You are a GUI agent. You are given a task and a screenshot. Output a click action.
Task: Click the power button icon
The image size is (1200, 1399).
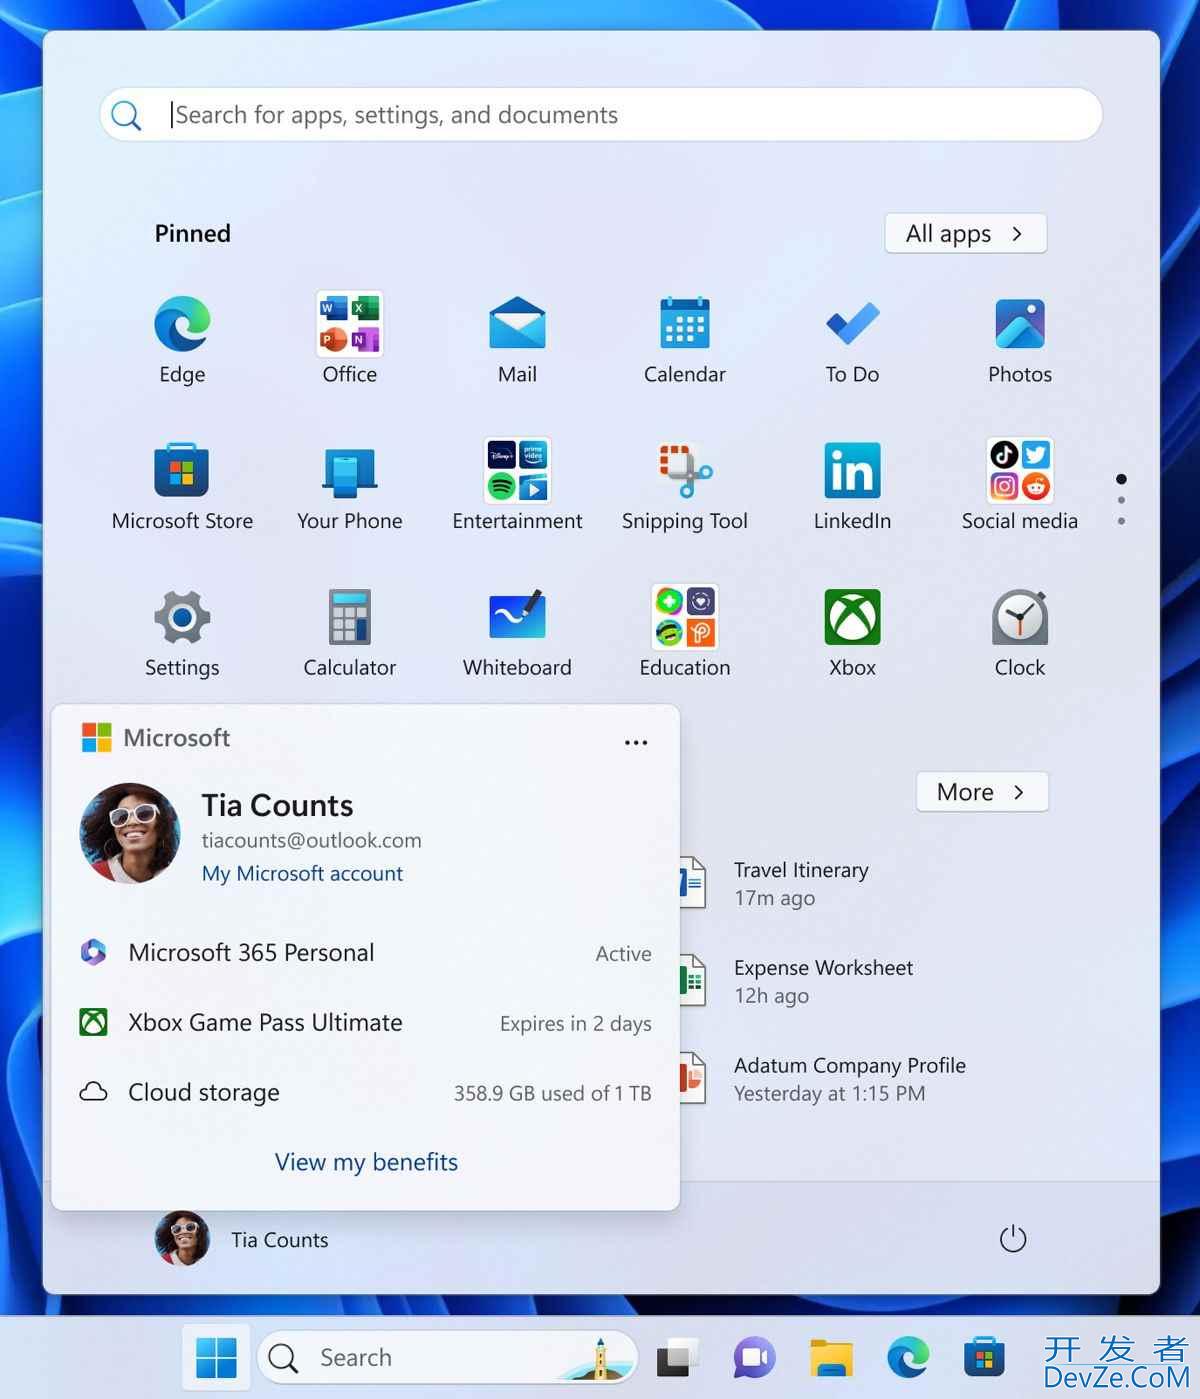pyautogui.click(x=1012, y=1239)
